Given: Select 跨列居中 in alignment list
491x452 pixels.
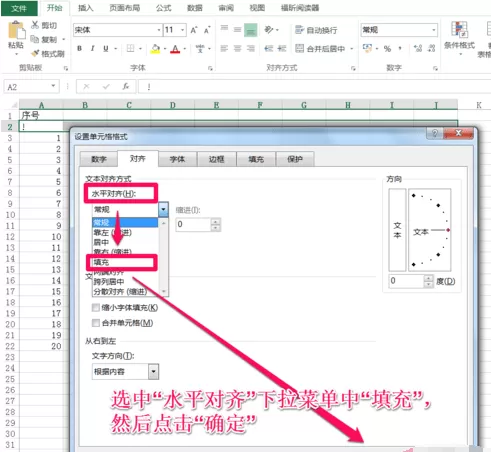Looking at the screenshot, I should [x=125, y=282].
